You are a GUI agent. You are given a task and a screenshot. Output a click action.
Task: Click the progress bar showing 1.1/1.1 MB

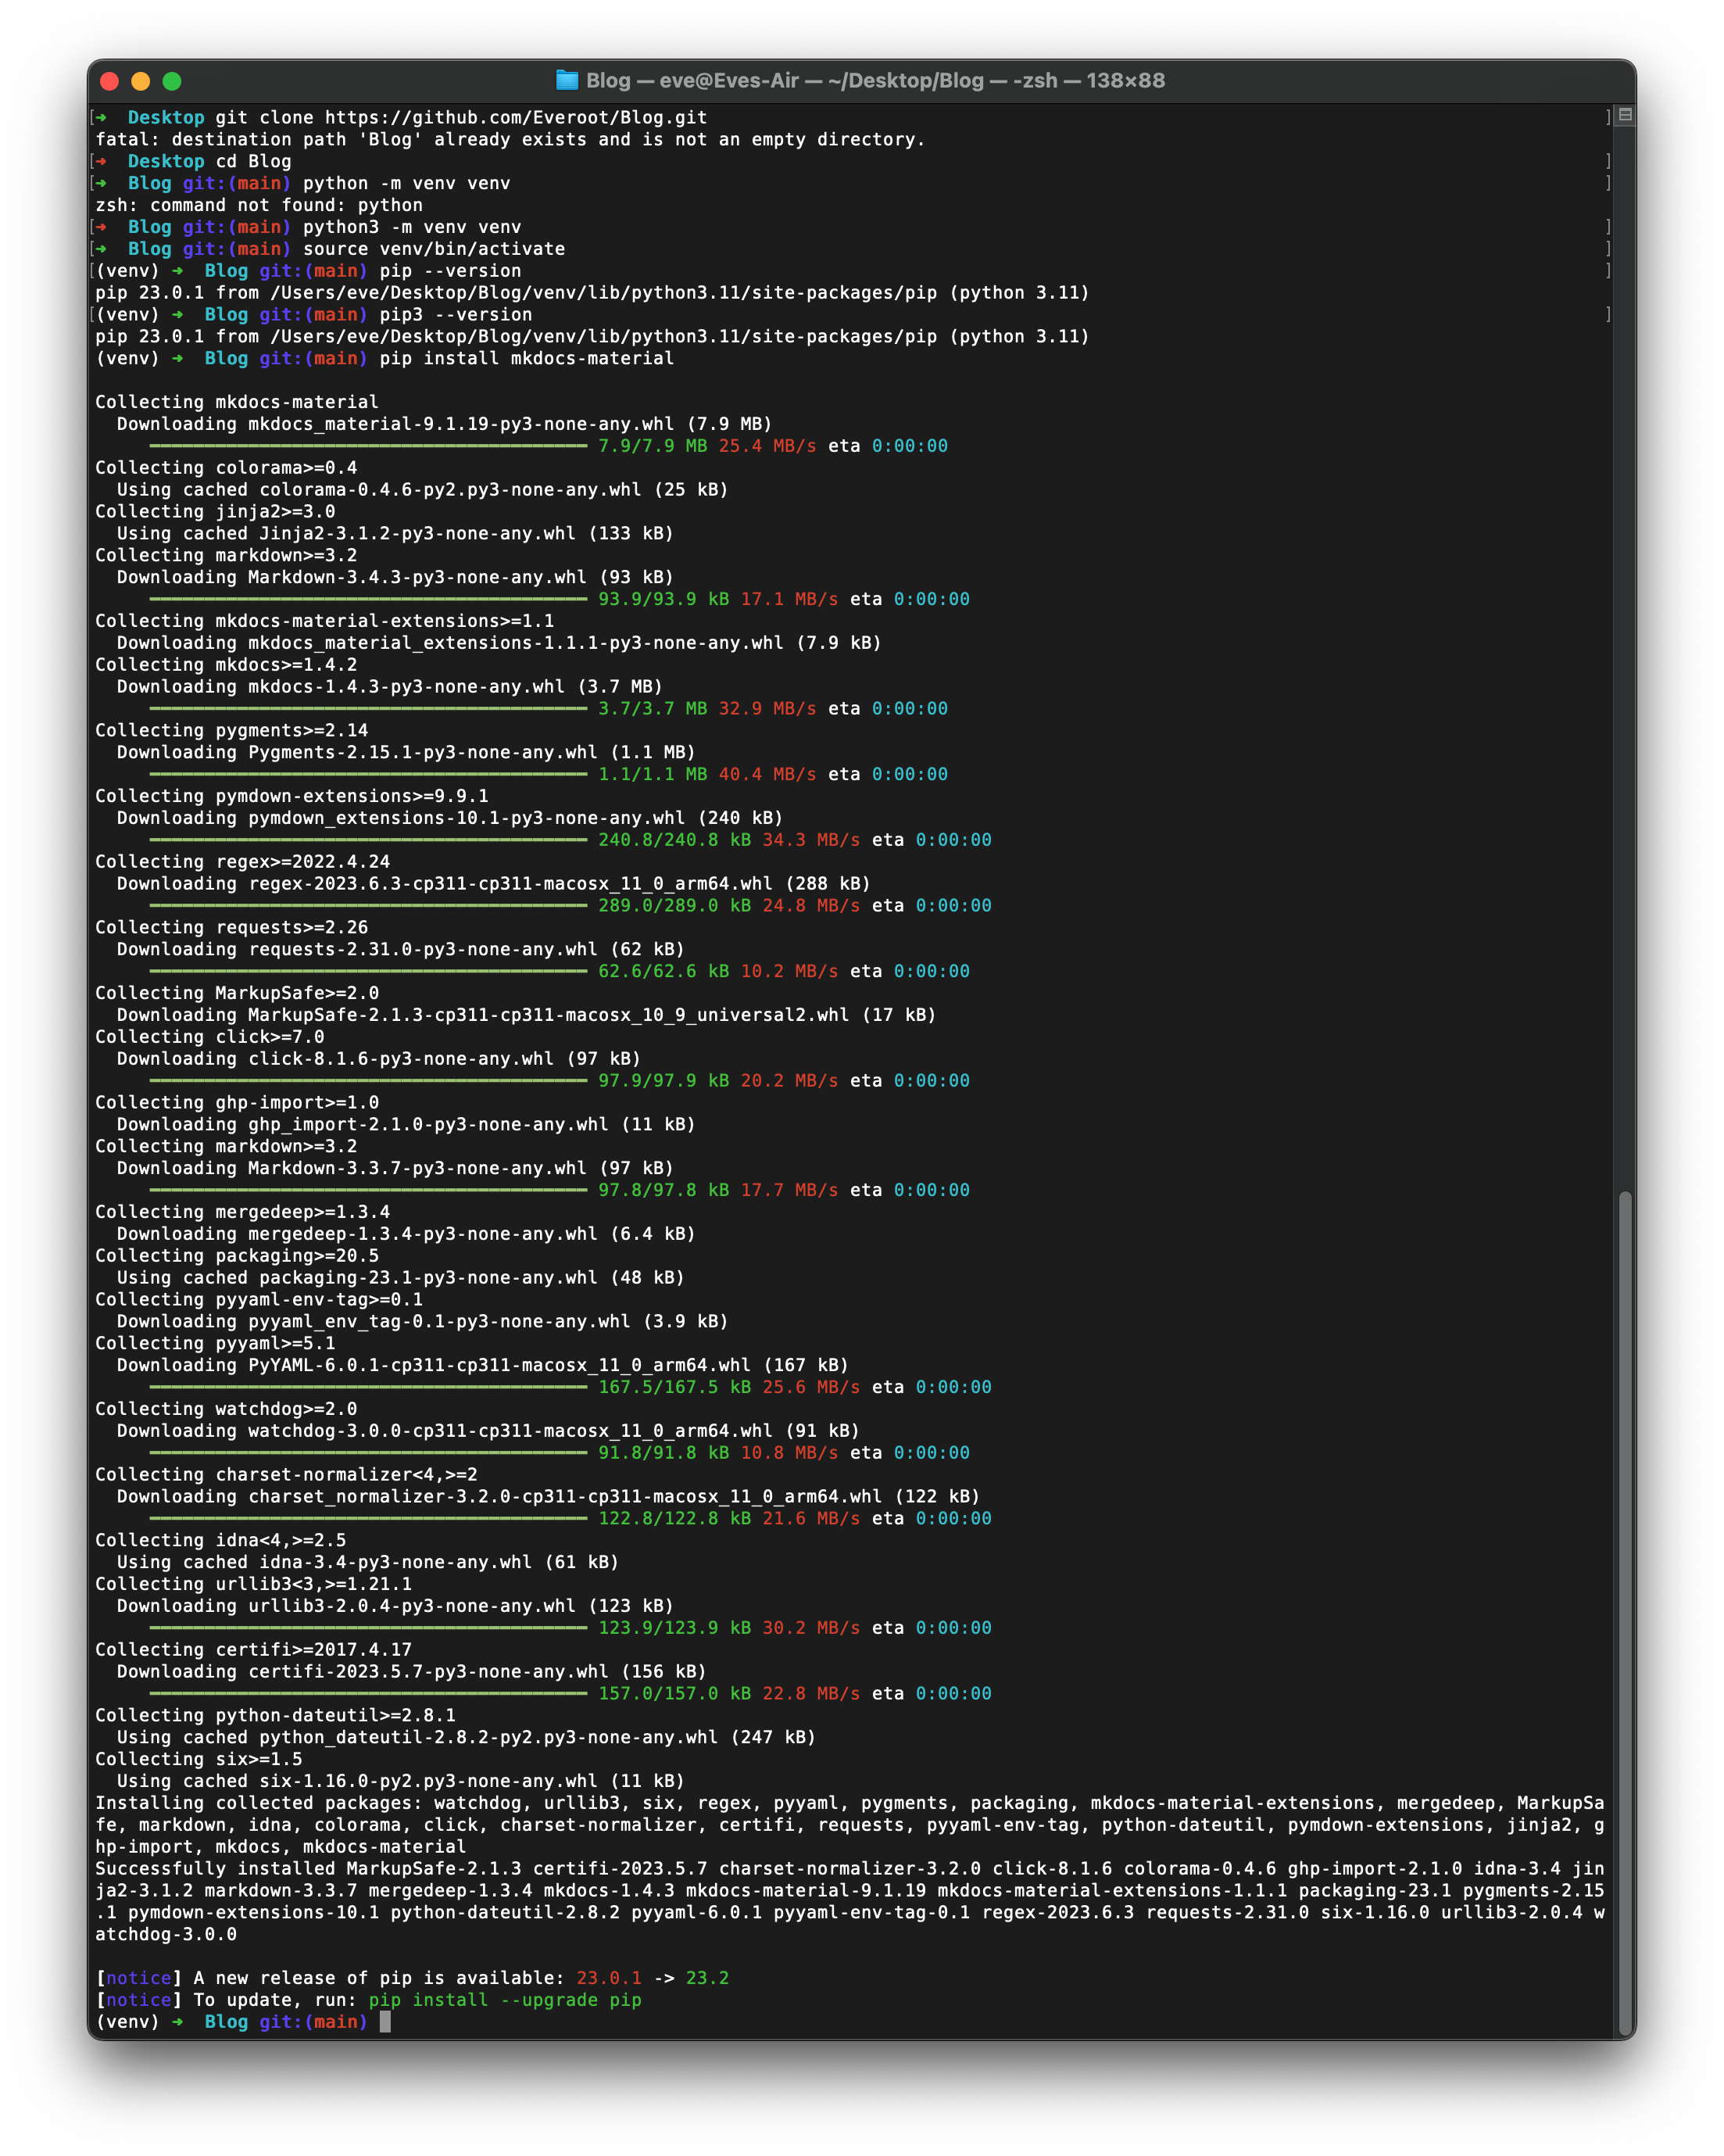[x=368, y=774]
